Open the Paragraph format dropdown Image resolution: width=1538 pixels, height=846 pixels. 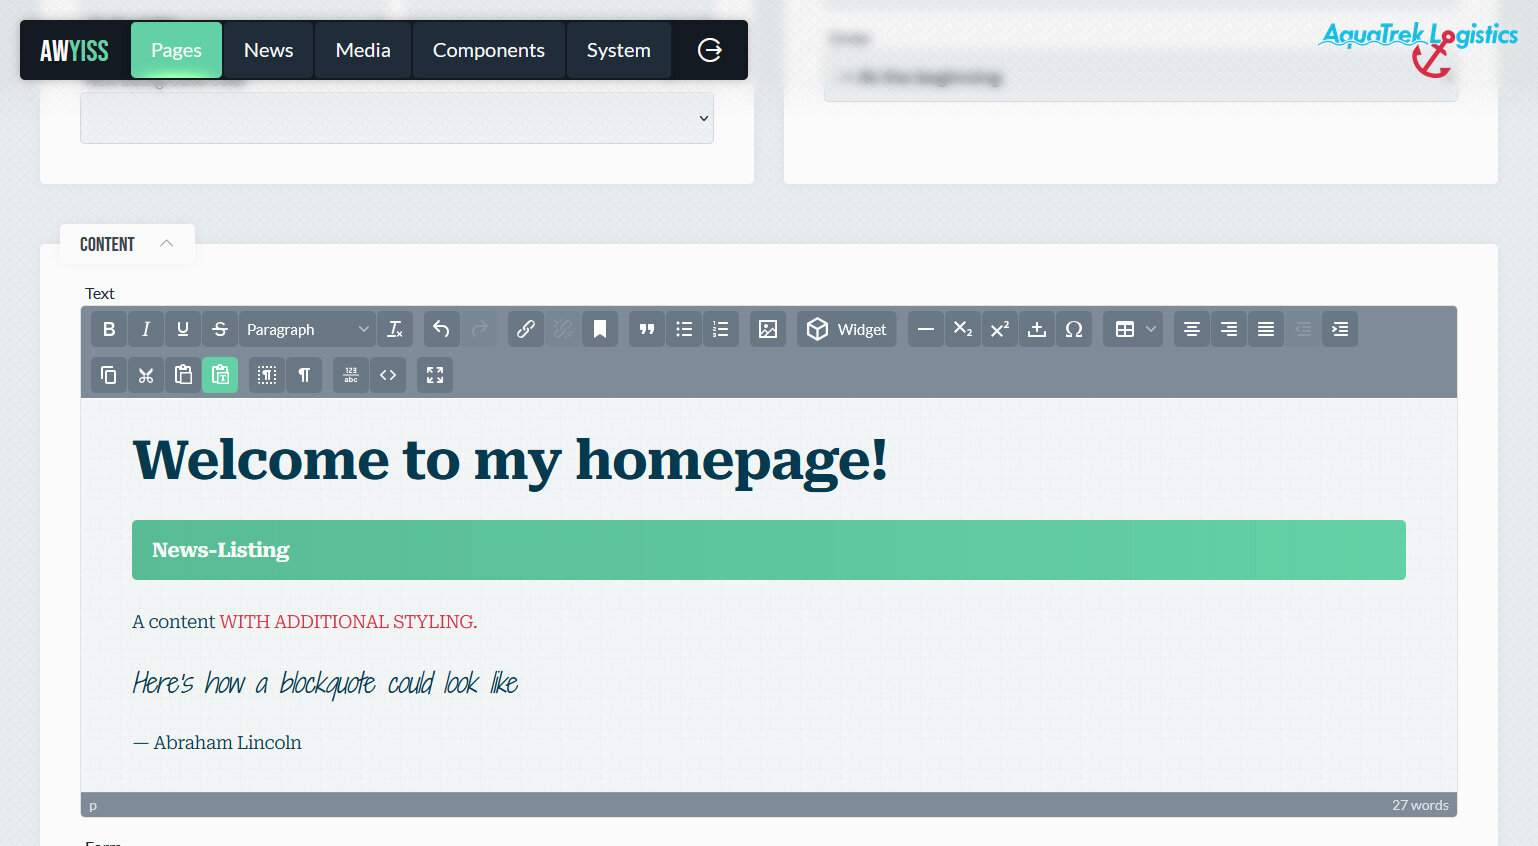[308, 329]
